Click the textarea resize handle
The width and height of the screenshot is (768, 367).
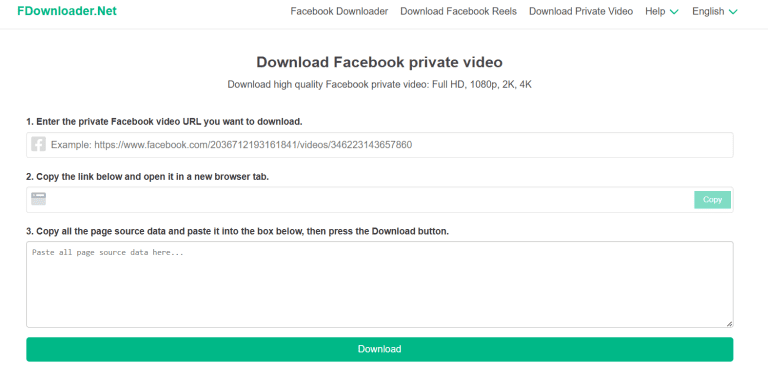pos(729,323)
